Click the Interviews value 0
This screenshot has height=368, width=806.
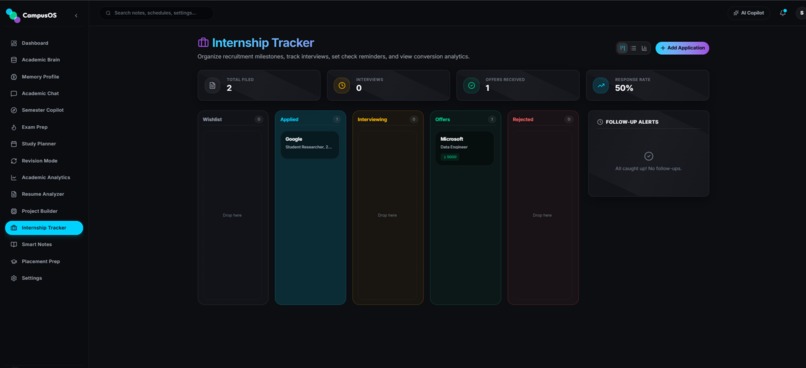point(359,88)
